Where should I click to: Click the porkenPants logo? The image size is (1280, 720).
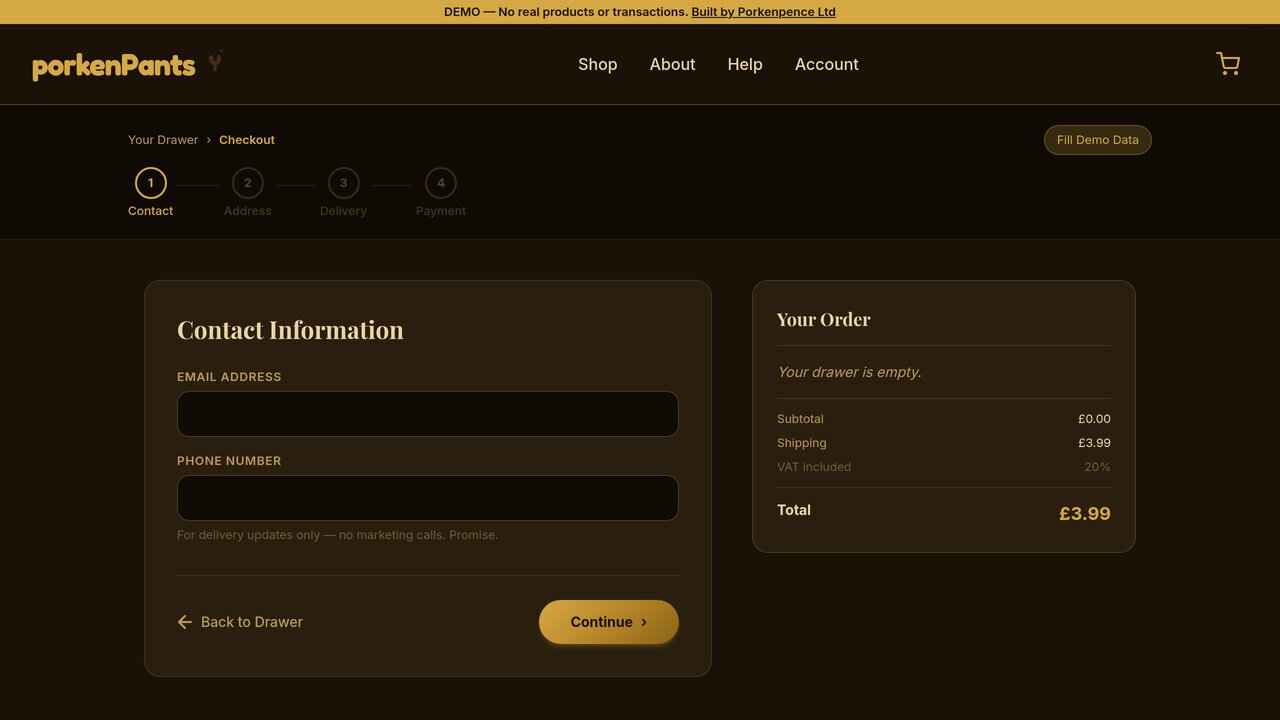[114, 66]
